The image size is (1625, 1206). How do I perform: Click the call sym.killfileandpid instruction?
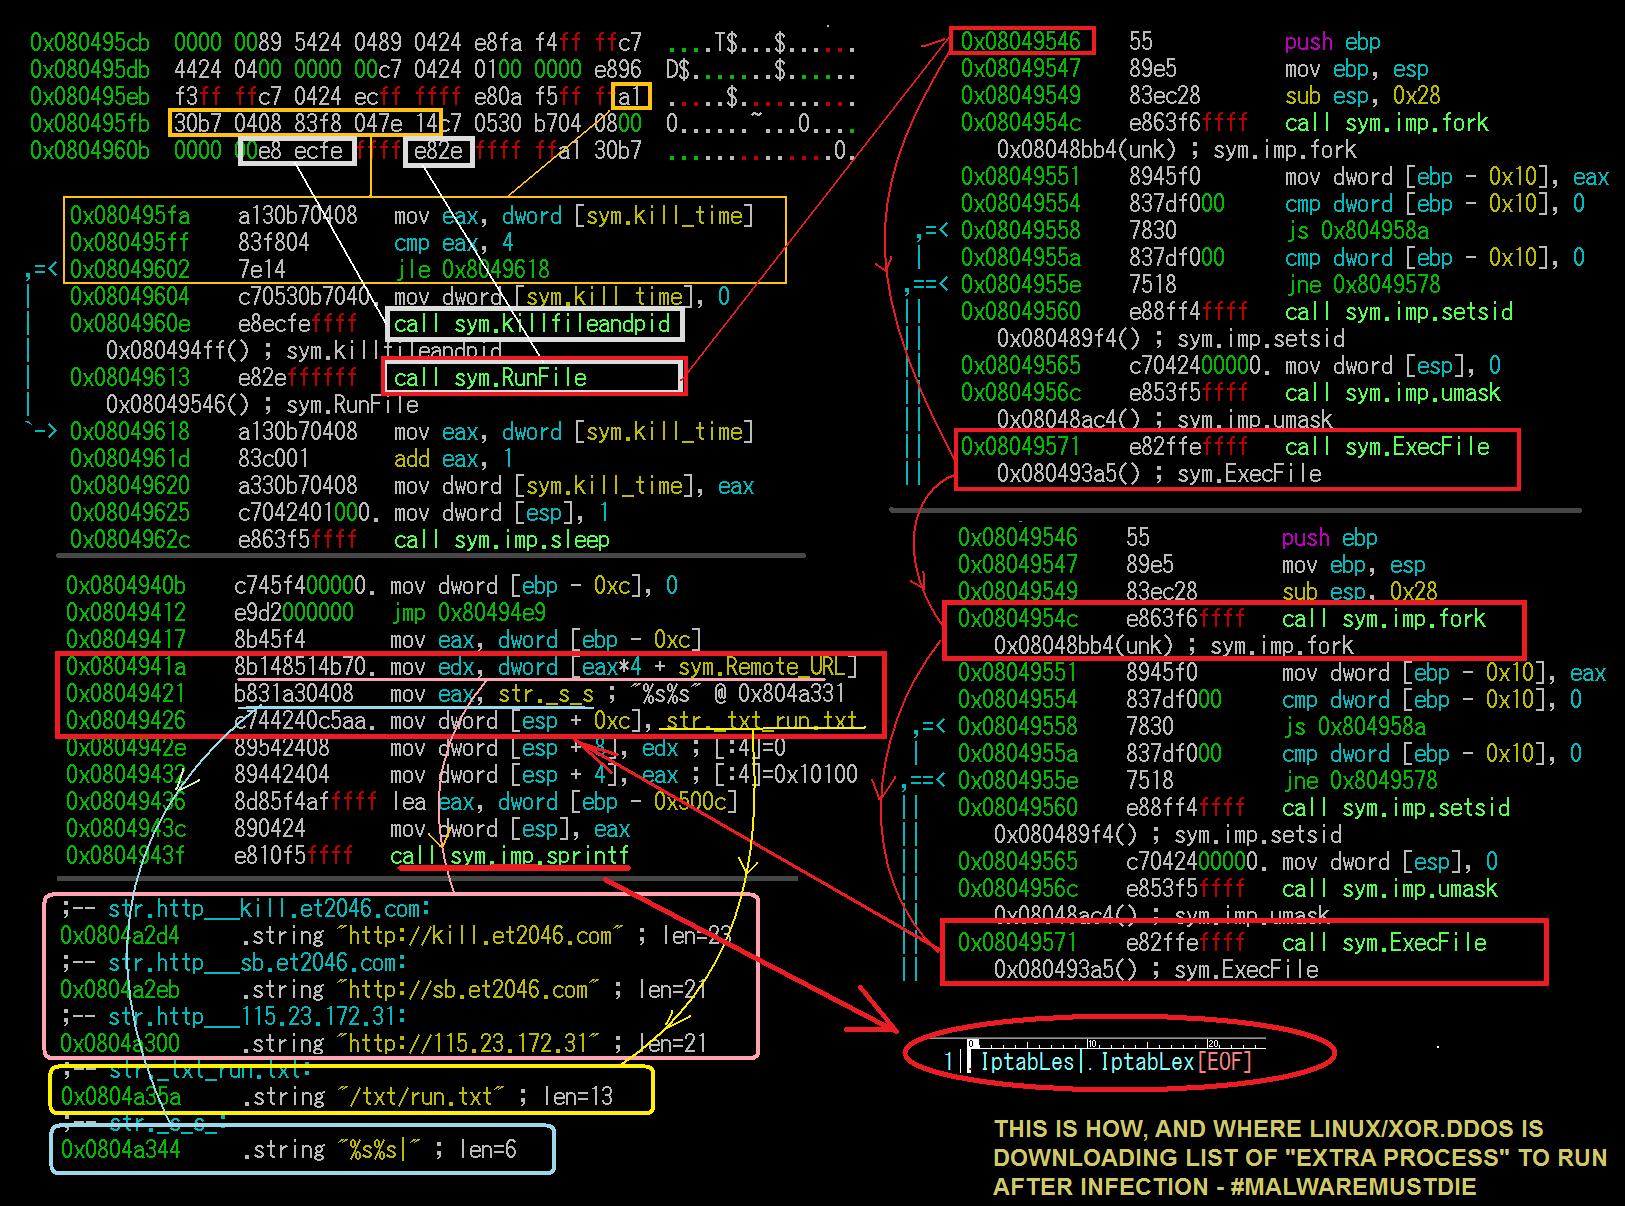tap(532, 324)
